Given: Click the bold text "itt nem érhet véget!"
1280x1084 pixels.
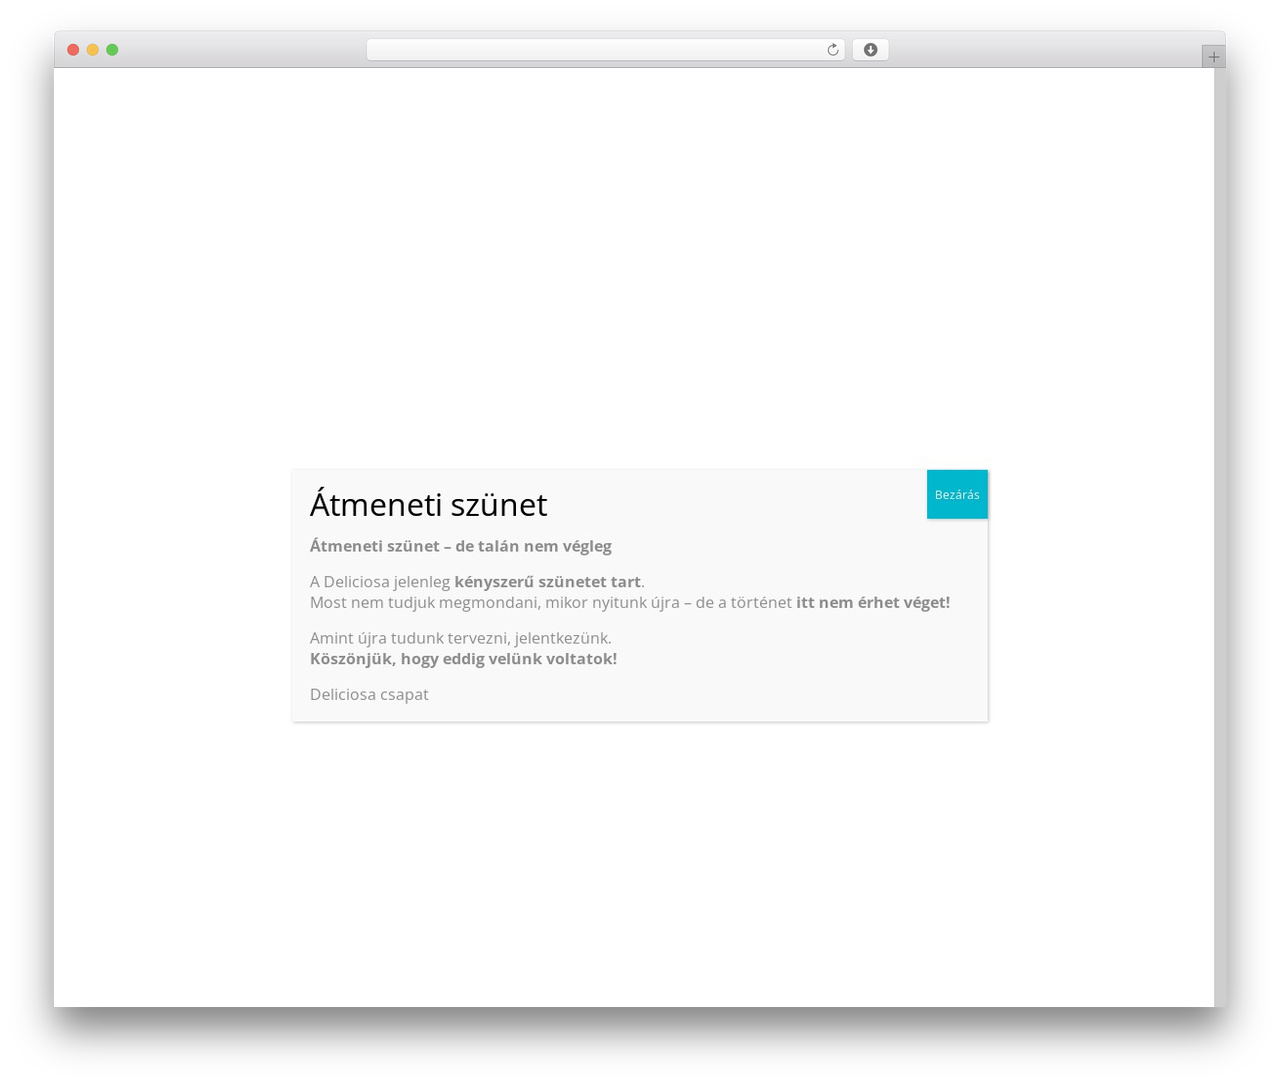Looking at the screenshot, I should (x=873, y=602).
